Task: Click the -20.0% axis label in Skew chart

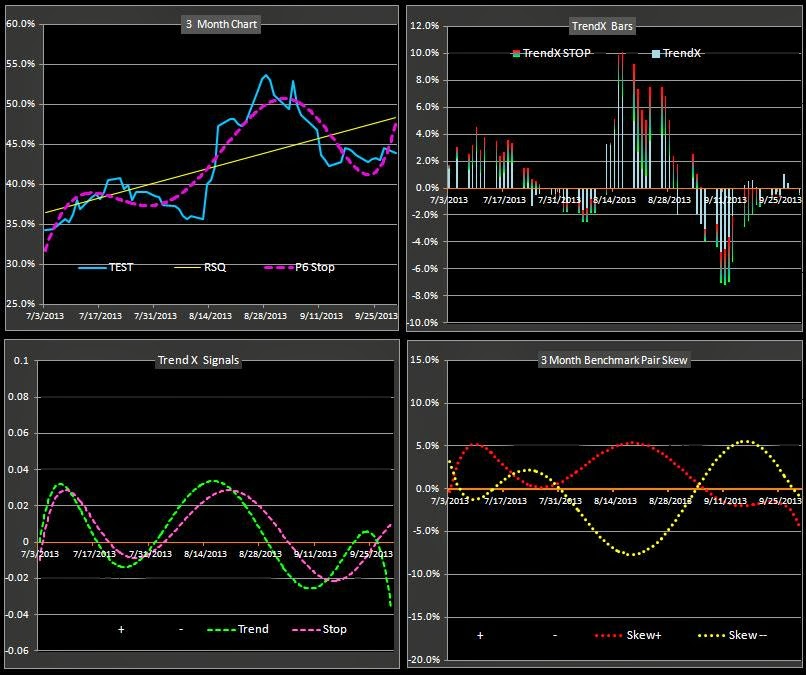Action: pos(424,660)
